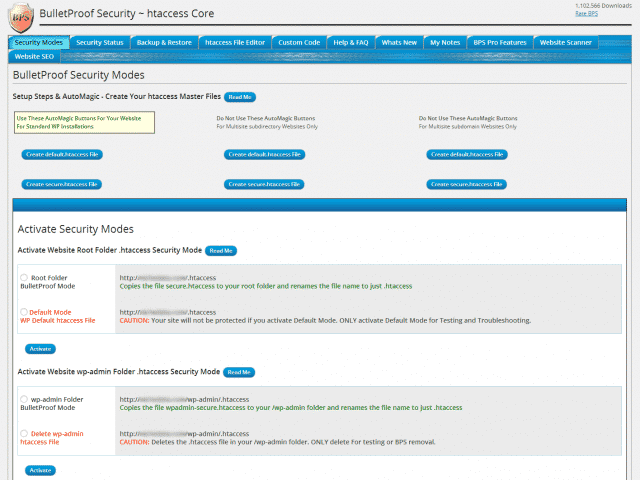The height and width of the screenshot is (480, 640).
Task: Switch to Backup & Restore tab
Action: [164, 42]
